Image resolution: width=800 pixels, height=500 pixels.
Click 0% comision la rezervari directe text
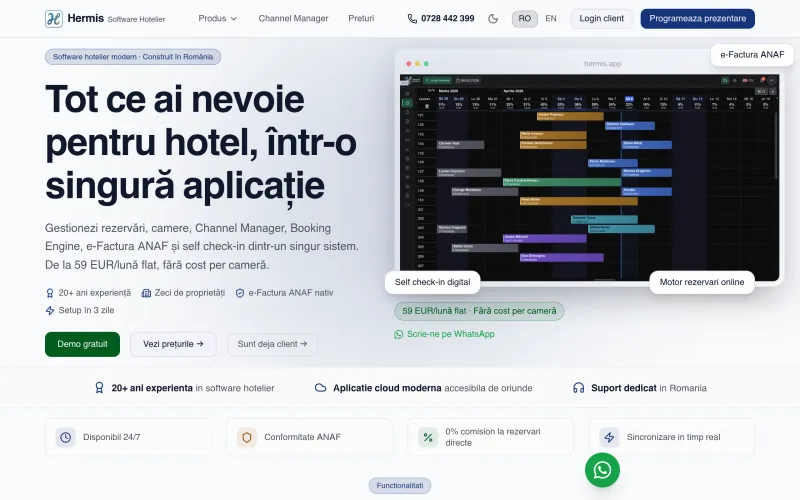point(492,437)
